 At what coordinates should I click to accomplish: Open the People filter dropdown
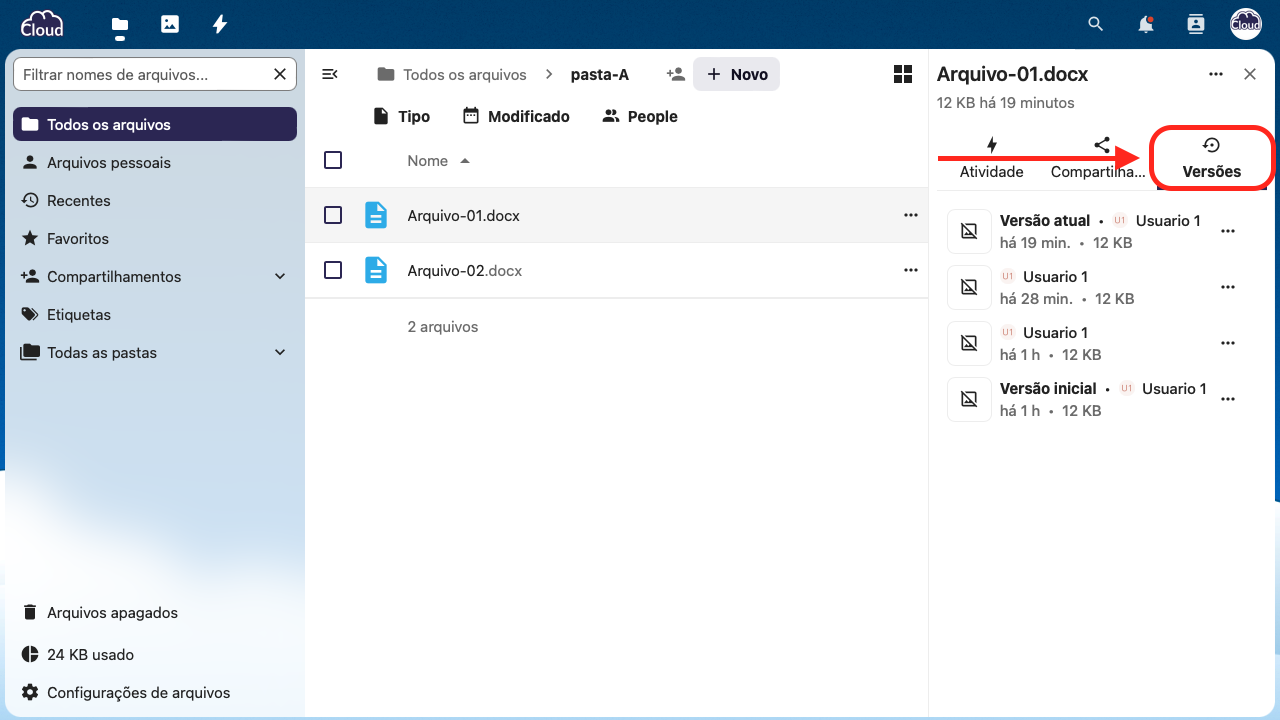640,116
